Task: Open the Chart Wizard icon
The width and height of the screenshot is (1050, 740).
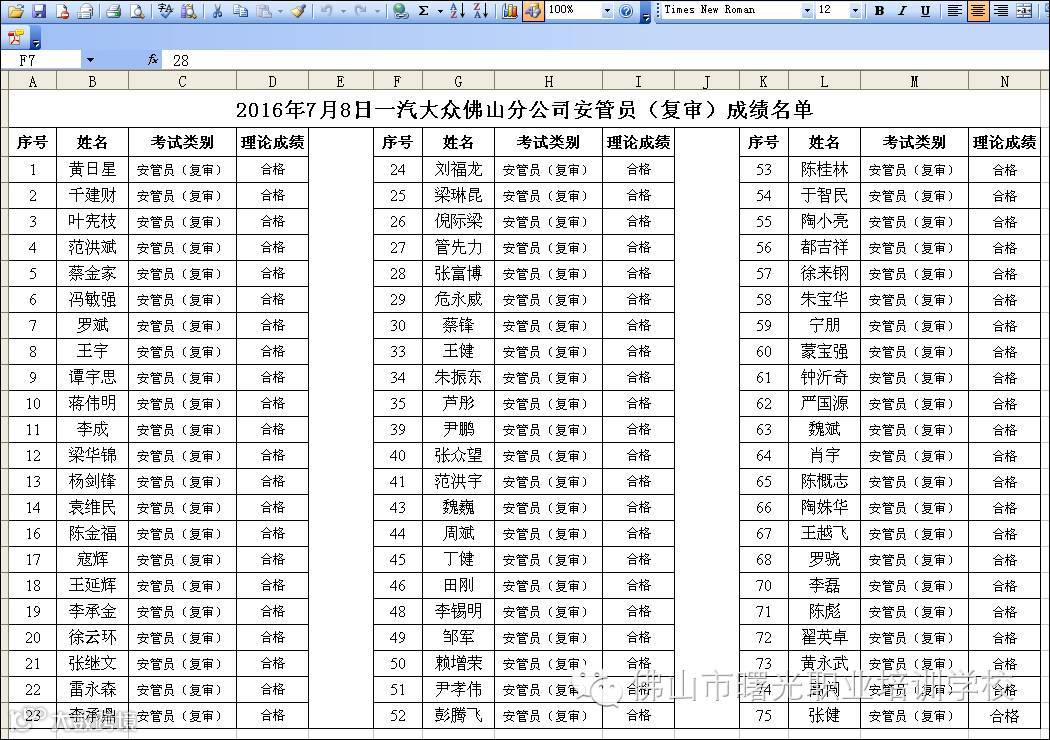Action: coord(510,11)
